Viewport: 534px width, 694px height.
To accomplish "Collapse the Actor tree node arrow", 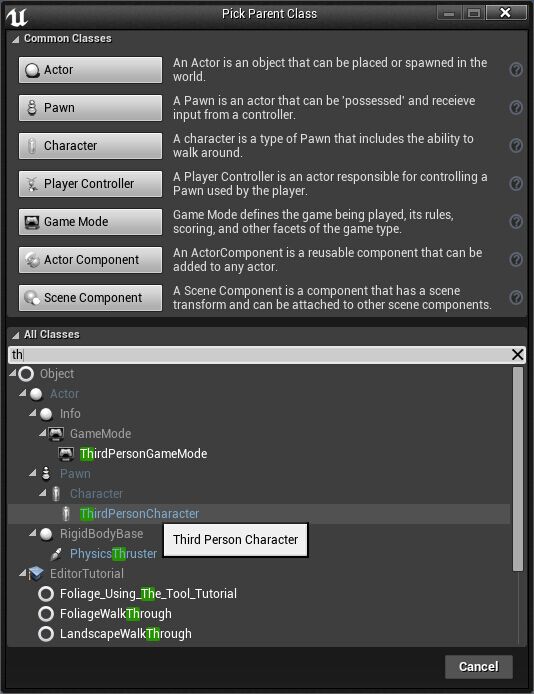I will [23, 393].
